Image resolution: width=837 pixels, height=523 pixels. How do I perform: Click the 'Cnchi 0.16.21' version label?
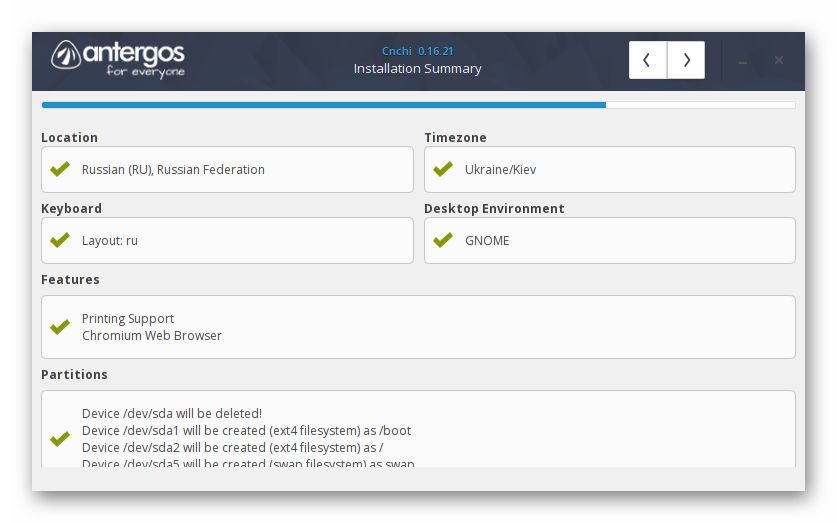click(417, 51)
